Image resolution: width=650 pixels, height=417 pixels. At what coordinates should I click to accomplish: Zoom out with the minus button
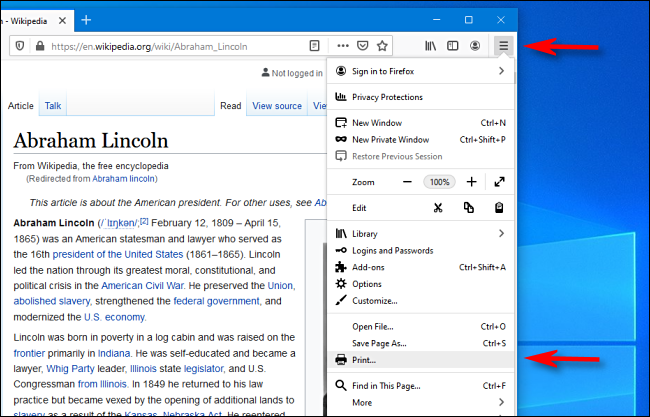[x=407, y=182]
